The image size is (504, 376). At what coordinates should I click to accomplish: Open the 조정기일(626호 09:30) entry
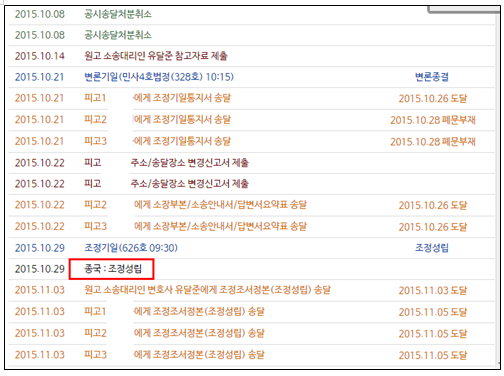coord(131,248)
